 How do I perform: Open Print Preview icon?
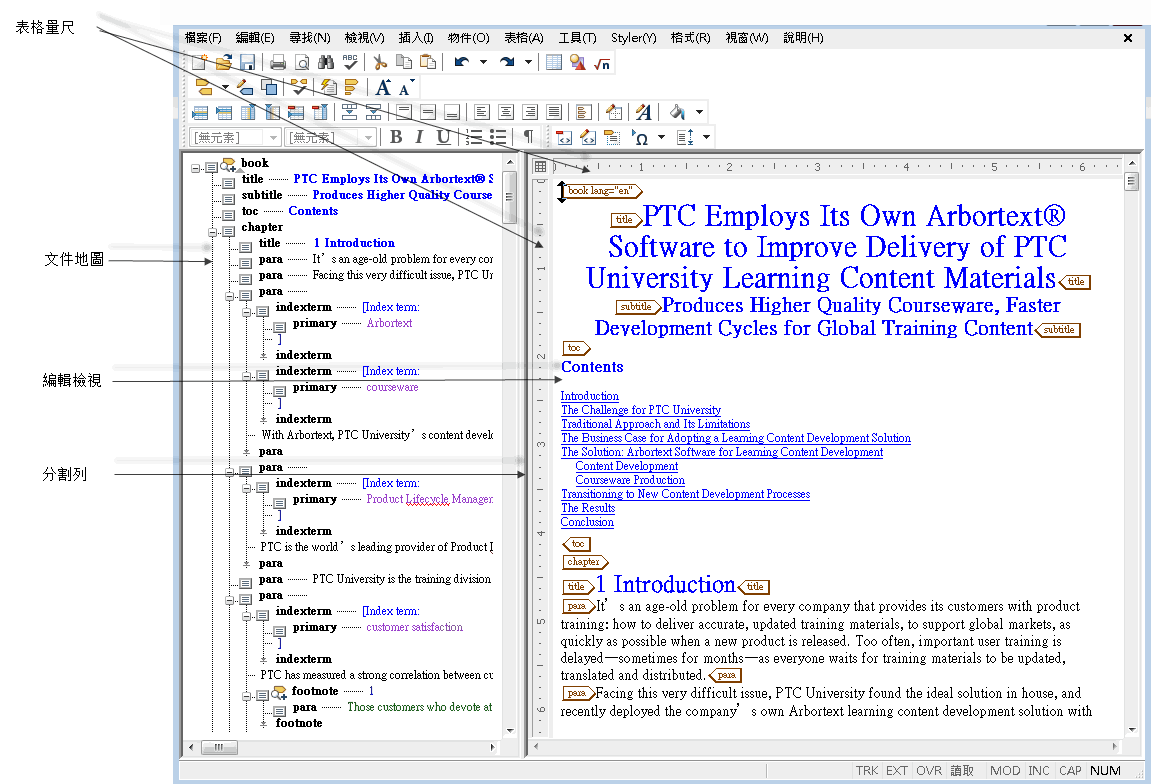pyautogui.click(x=302, y=62)
